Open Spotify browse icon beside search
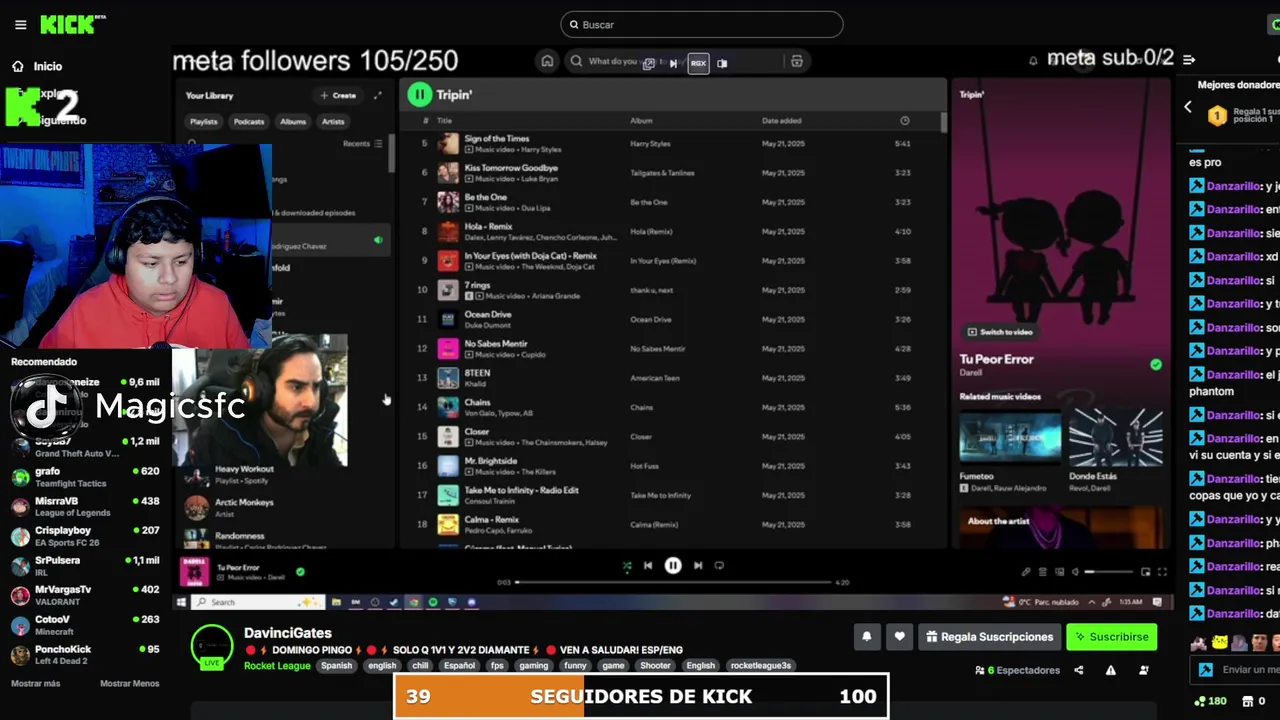Image resolution: width=1280 pixels, height=720 pixels. pyautogui.click(x=796, y=61)
